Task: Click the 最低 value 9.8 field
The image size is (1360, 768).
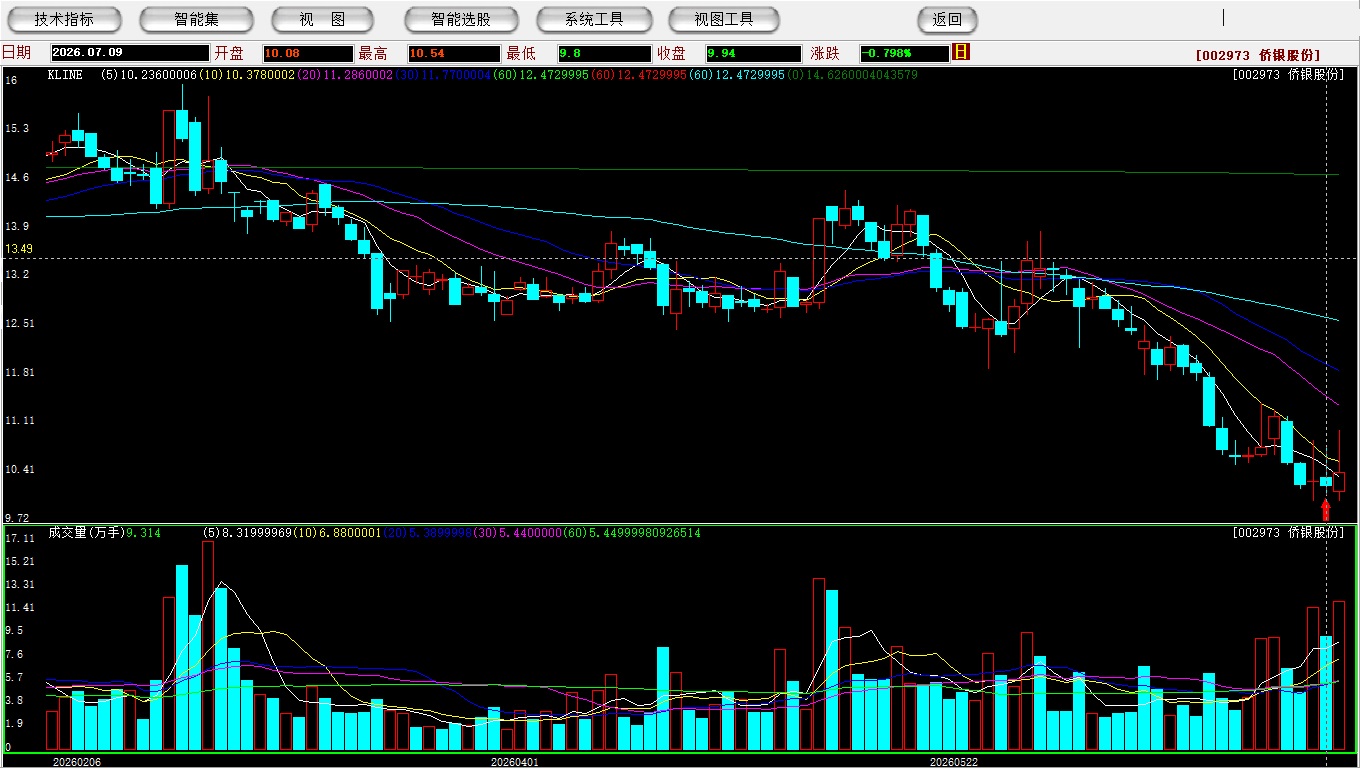Action: coord(604,53)
